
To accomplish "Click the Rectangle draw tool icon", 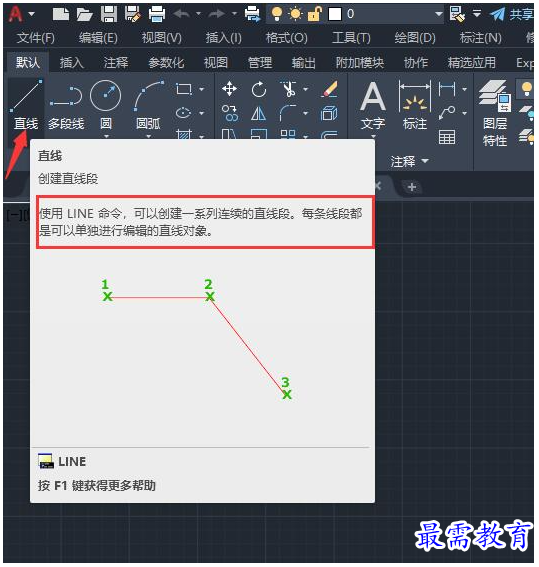I will pos(184,89).
